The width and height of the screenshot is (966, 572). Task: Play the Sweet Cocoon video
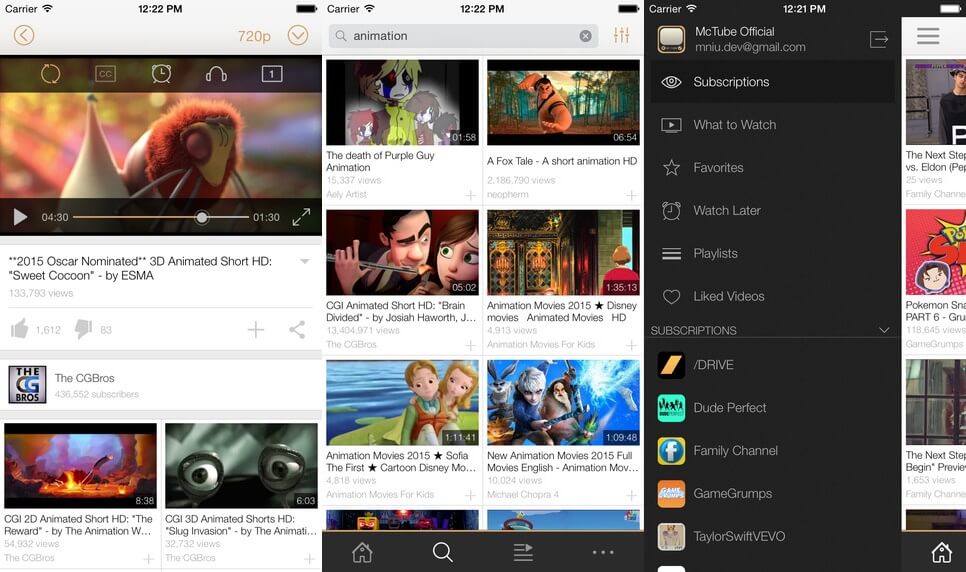coord(20,217)
